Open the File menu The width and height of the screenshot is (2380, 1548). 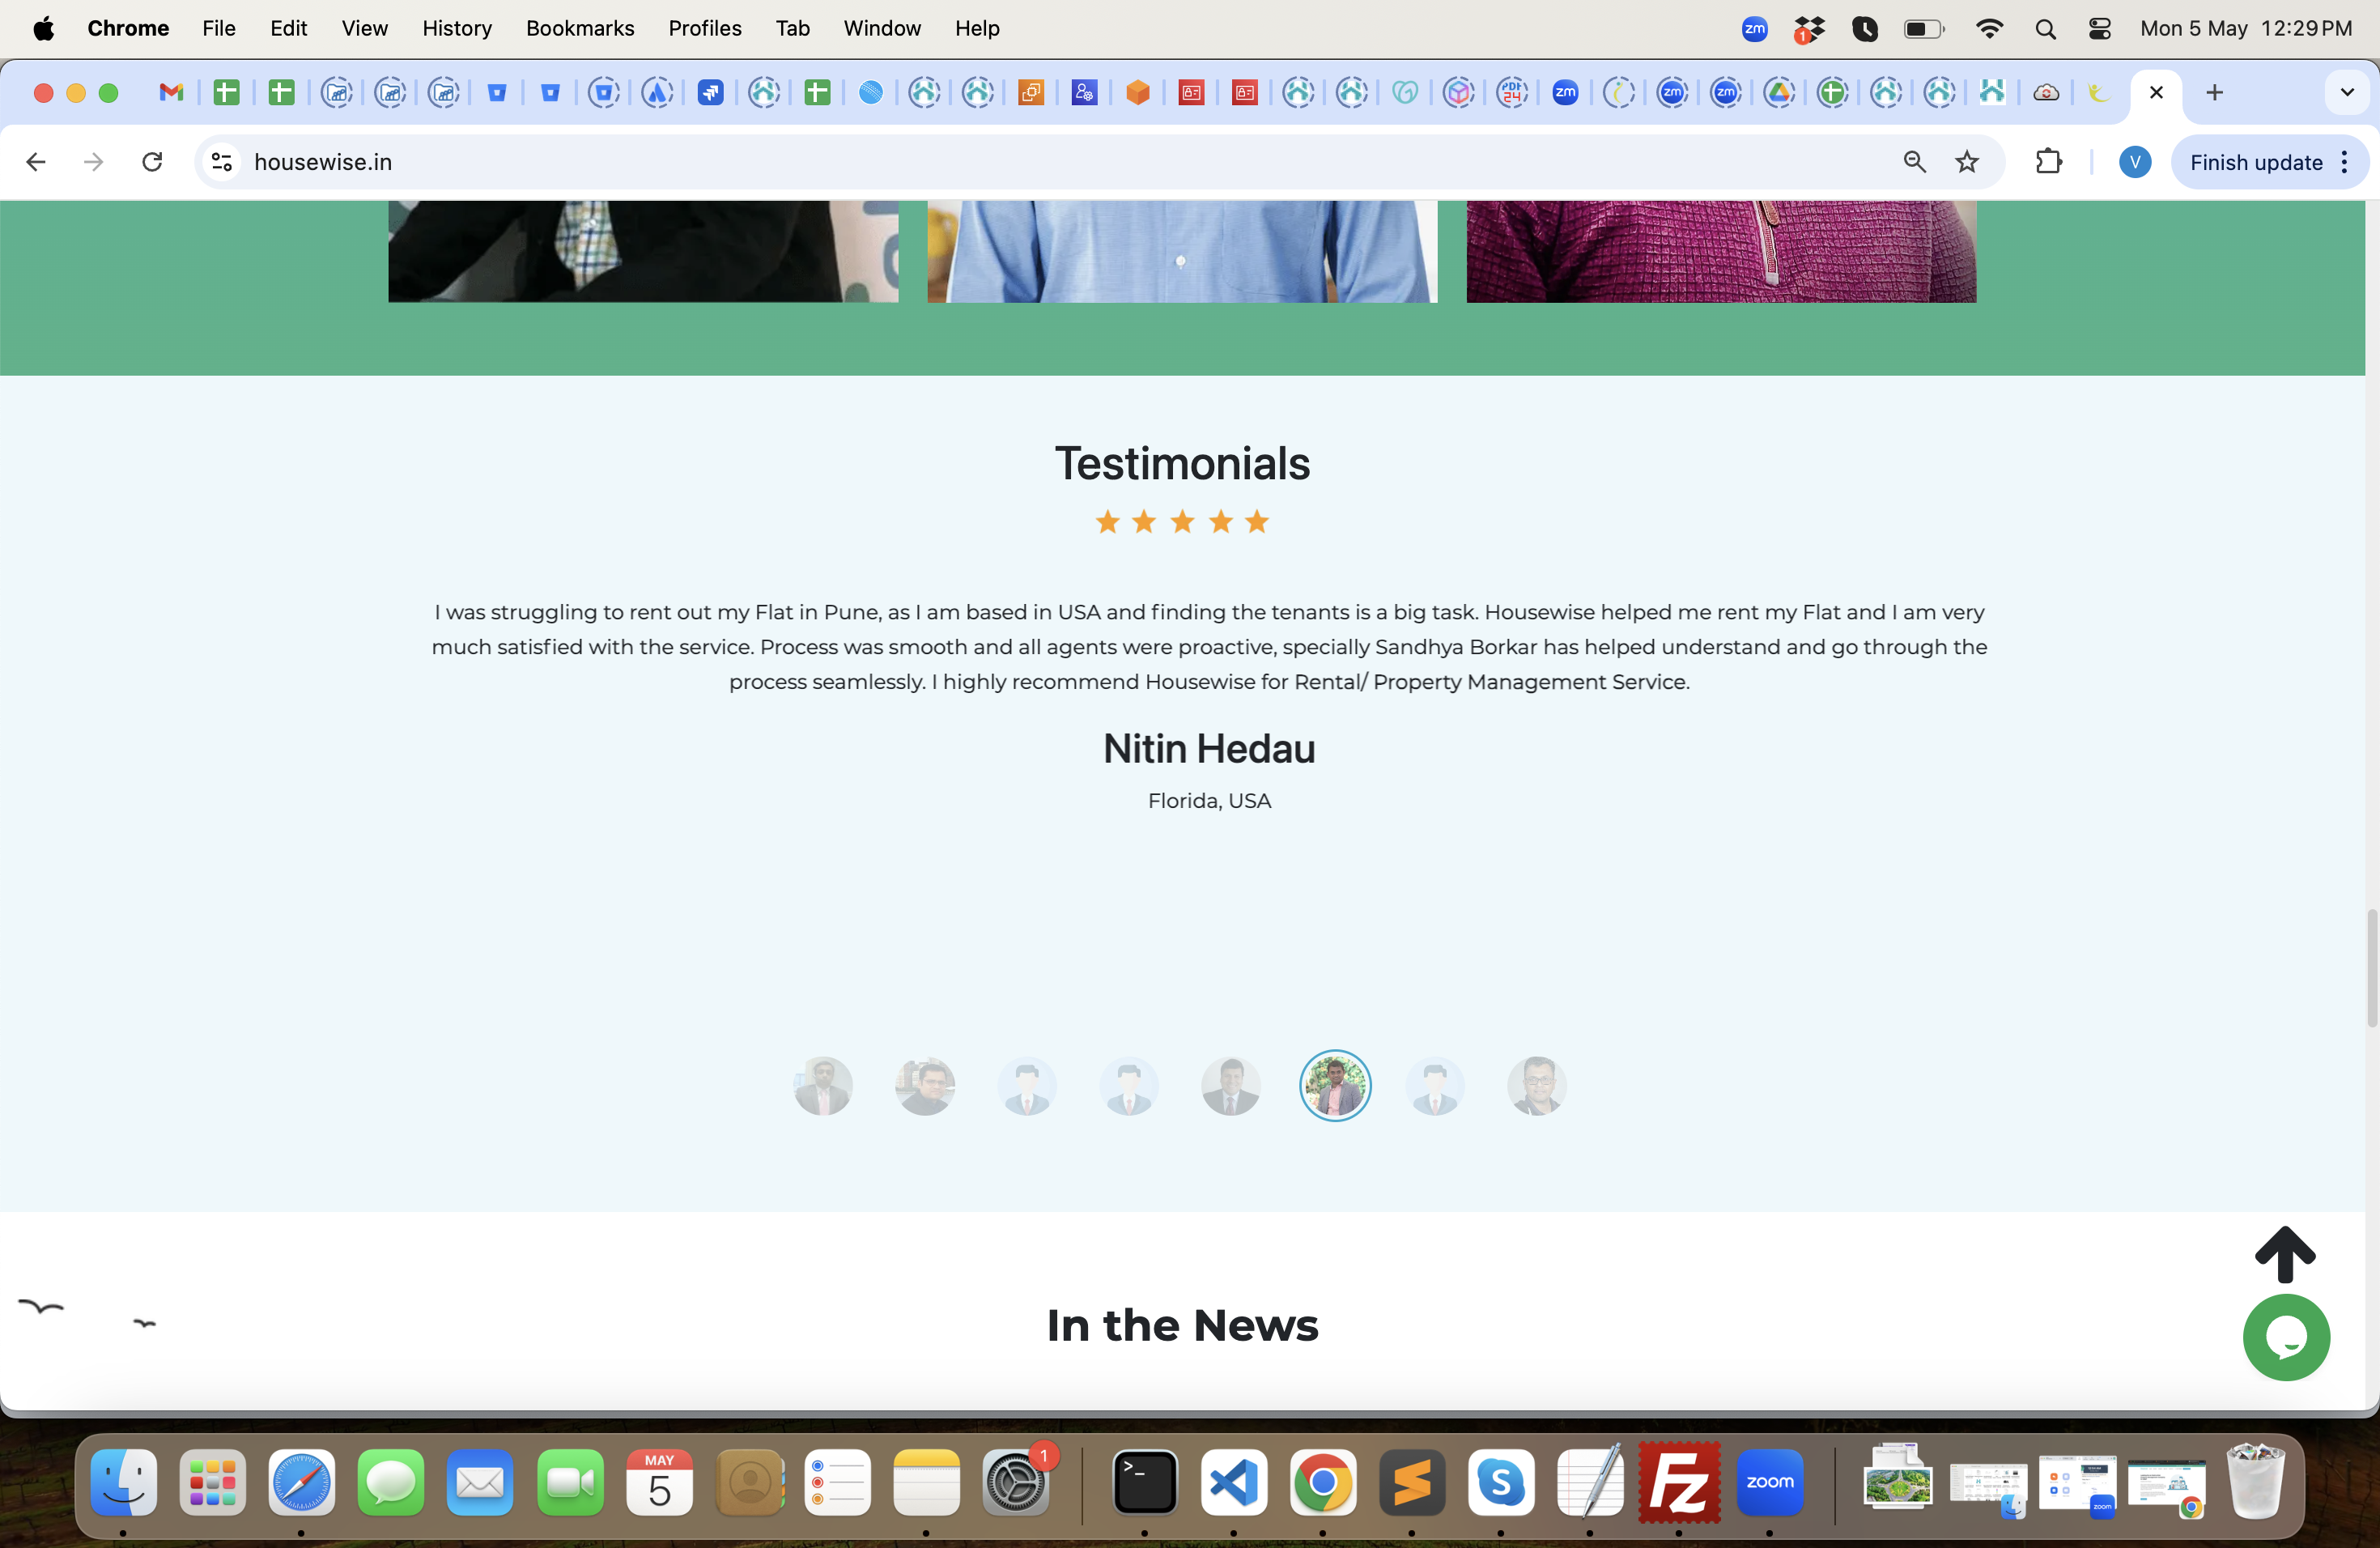coord(219,28)
